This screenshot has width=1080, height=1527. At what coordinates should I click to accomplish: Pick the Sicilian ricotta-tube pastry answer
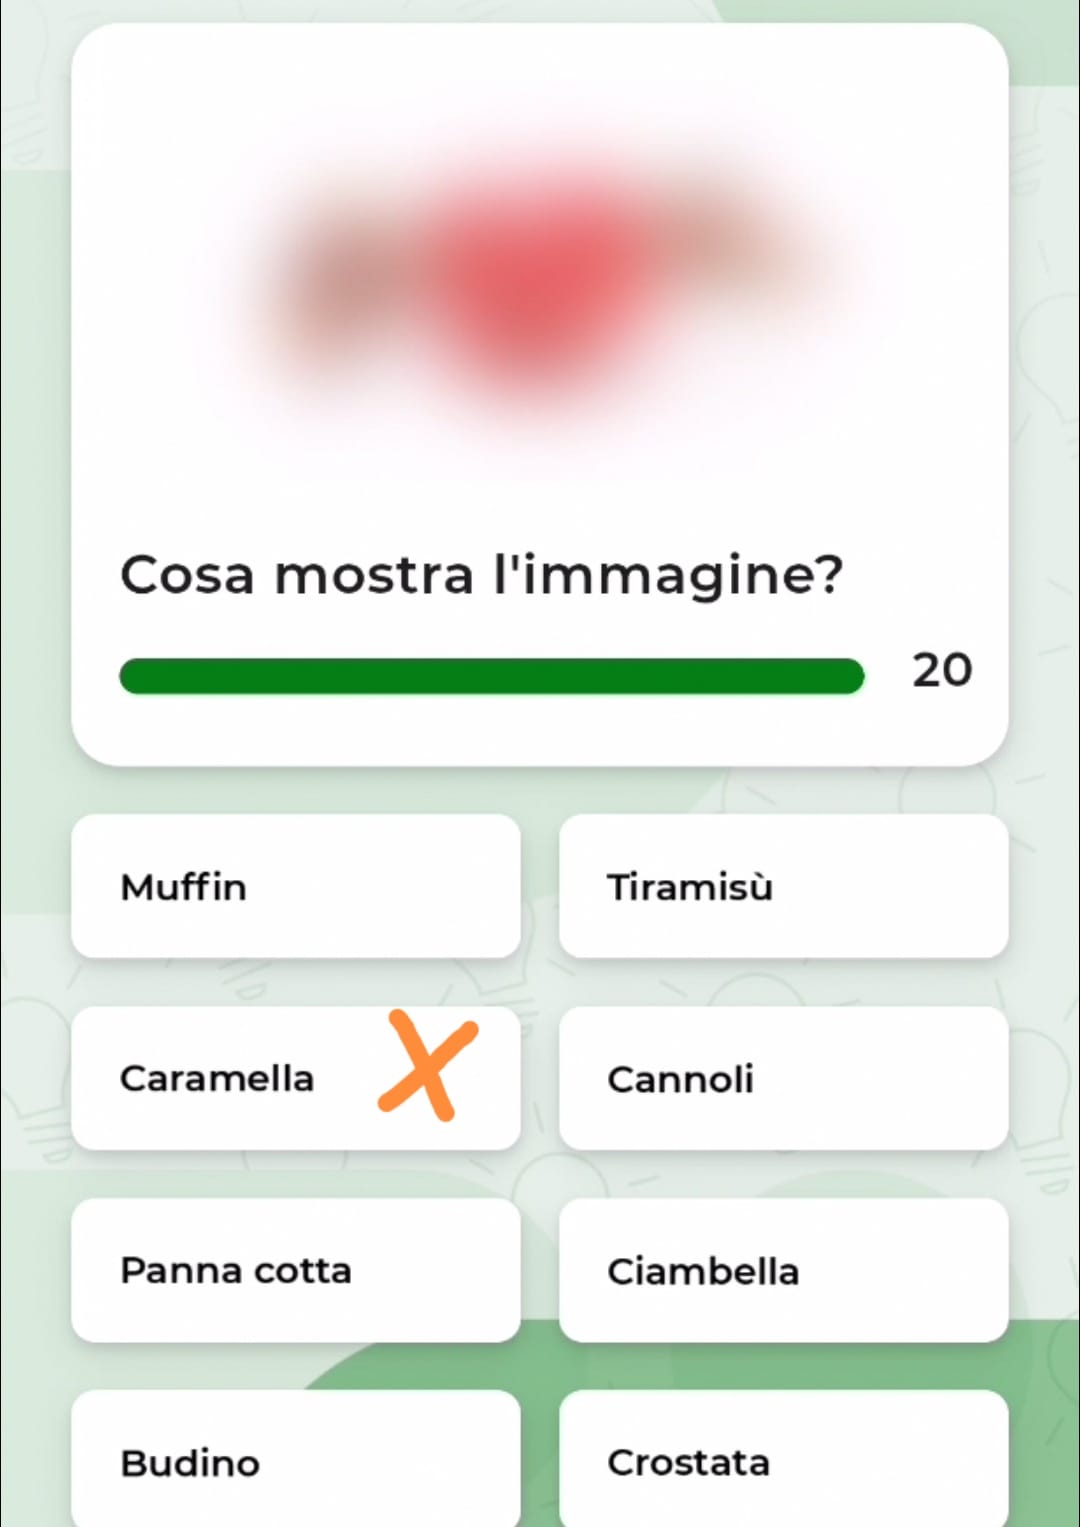pyautogui.click(x=783, y=1078)
